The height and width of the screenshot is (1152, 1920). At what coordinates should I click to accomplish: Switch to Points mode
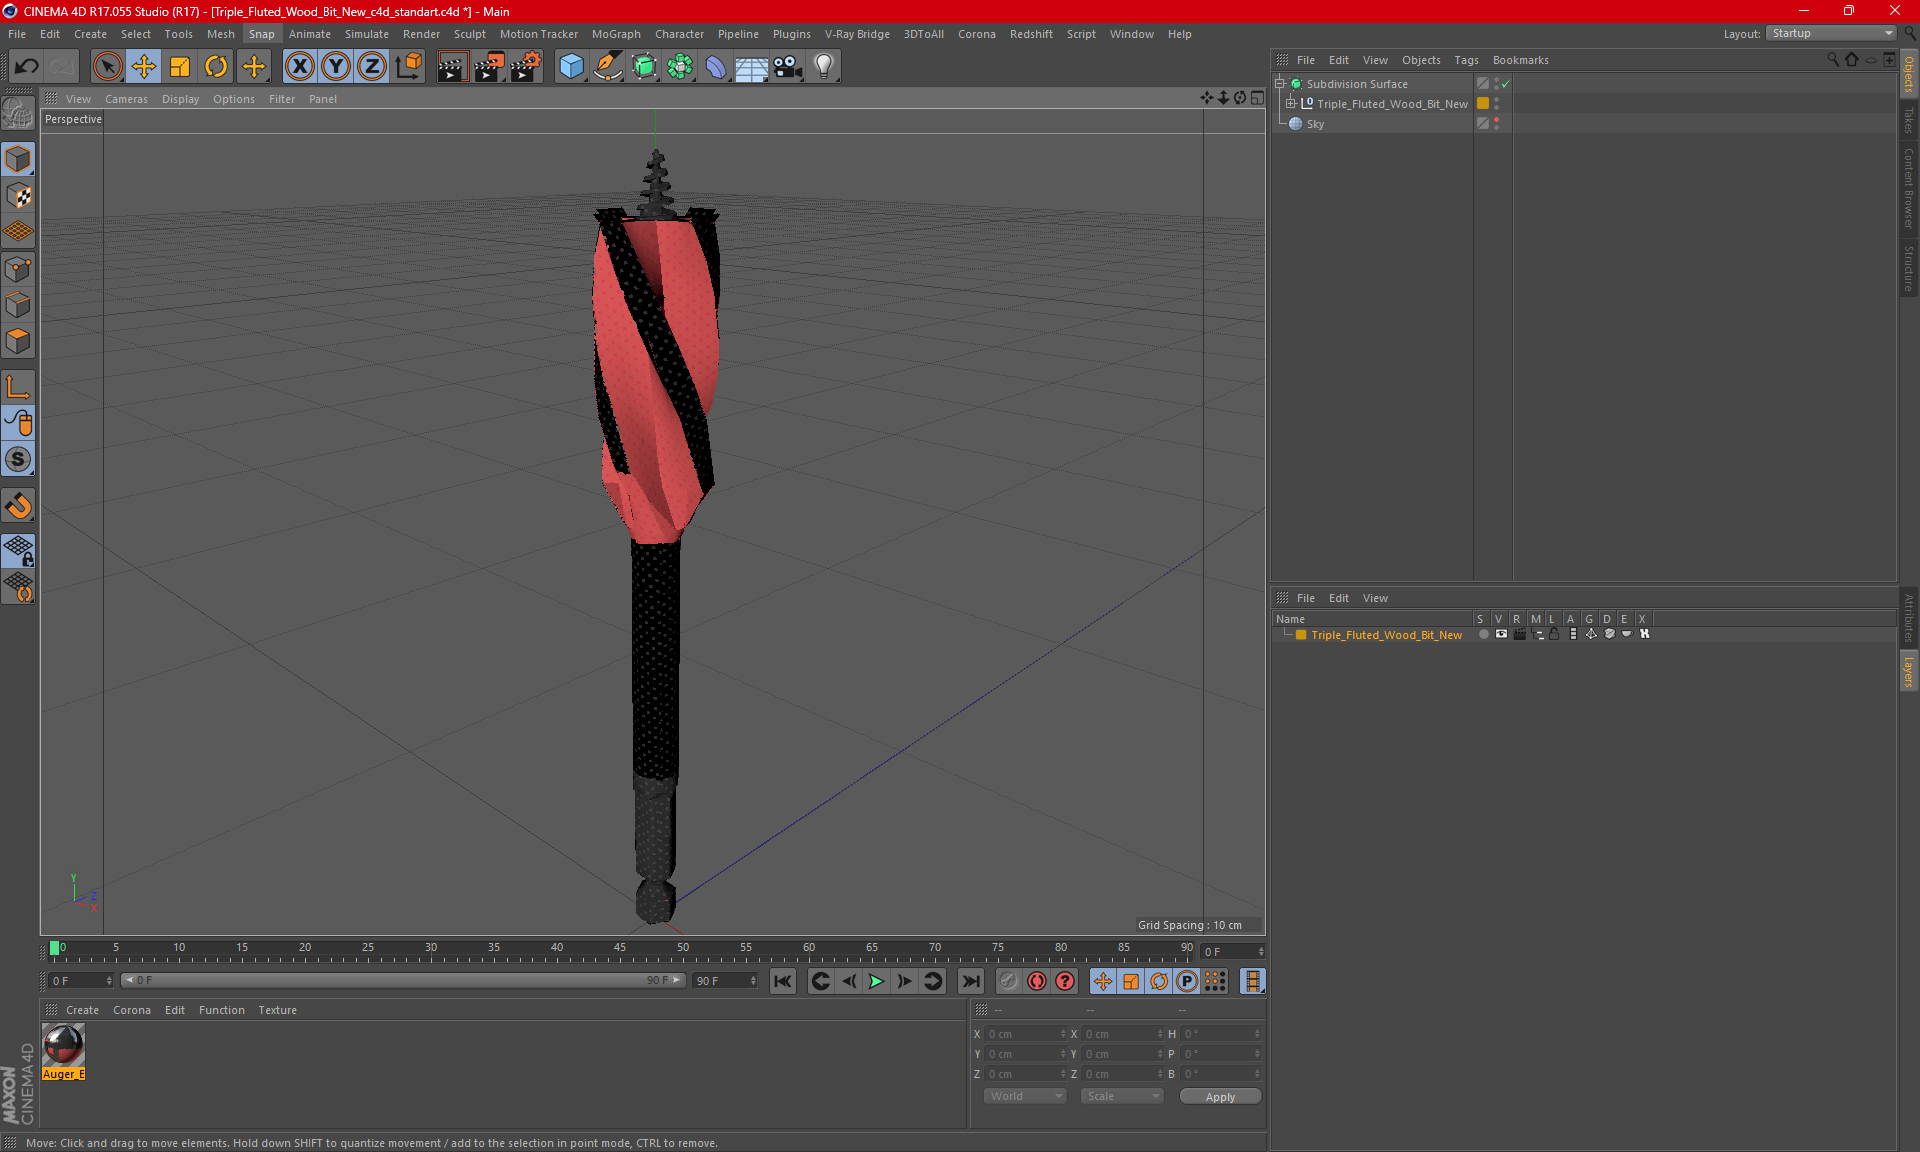pyautogui.click(x=18, y=269)
